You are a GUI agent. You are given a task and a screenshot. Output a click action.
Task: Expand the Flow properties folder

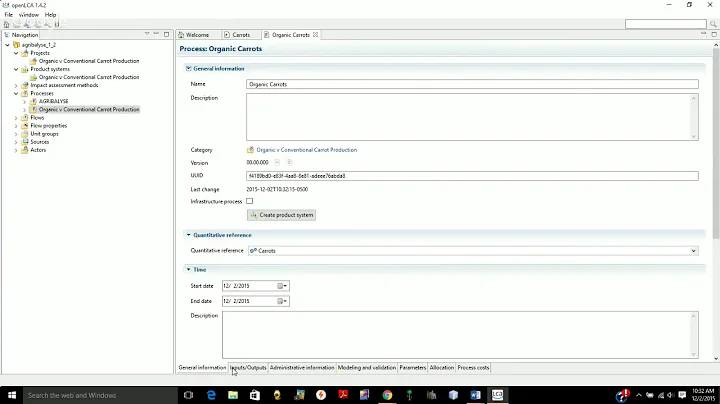(x=16, y=126)
